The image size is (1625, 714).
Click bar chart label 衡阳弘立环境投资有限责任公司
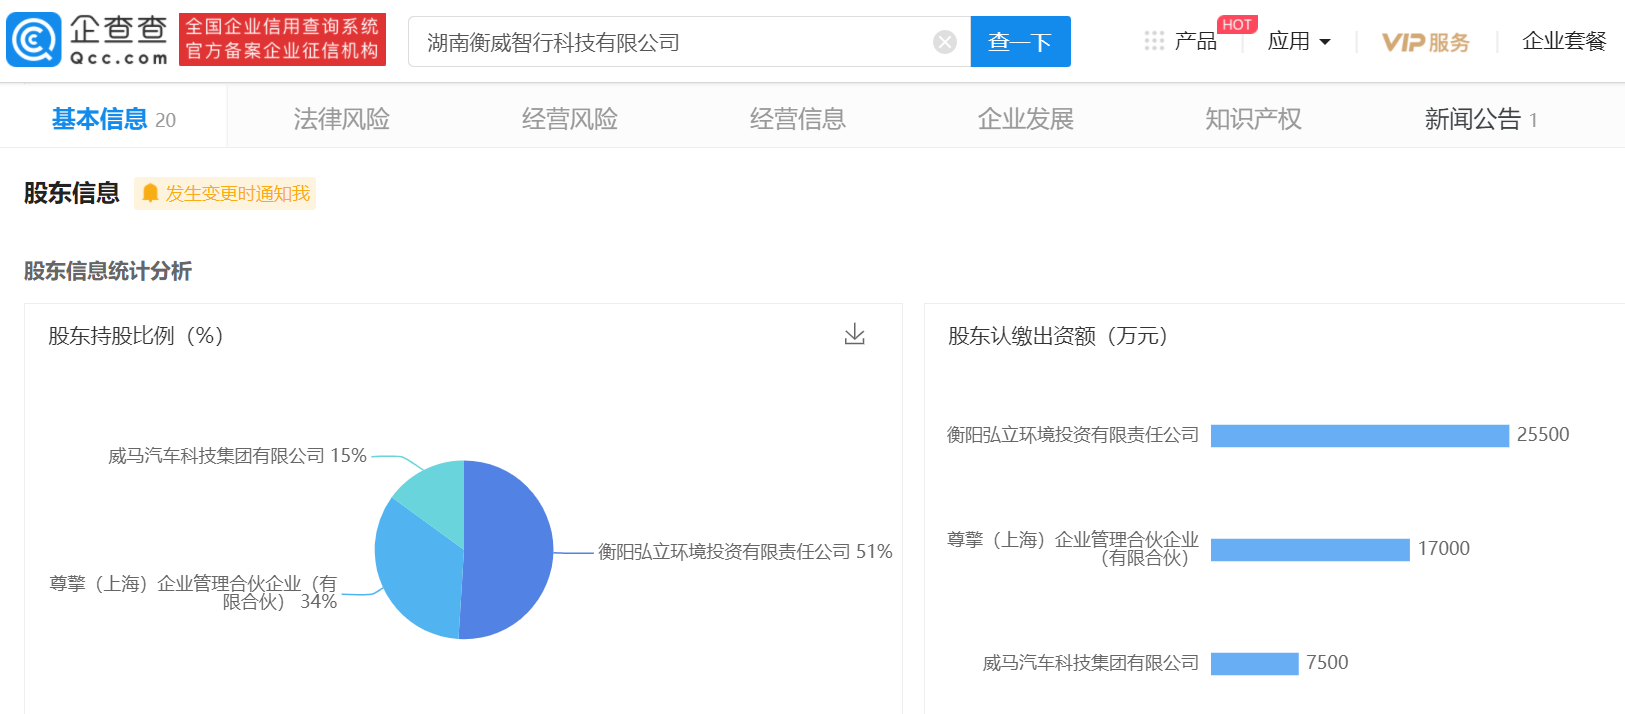coord(1073,435)
